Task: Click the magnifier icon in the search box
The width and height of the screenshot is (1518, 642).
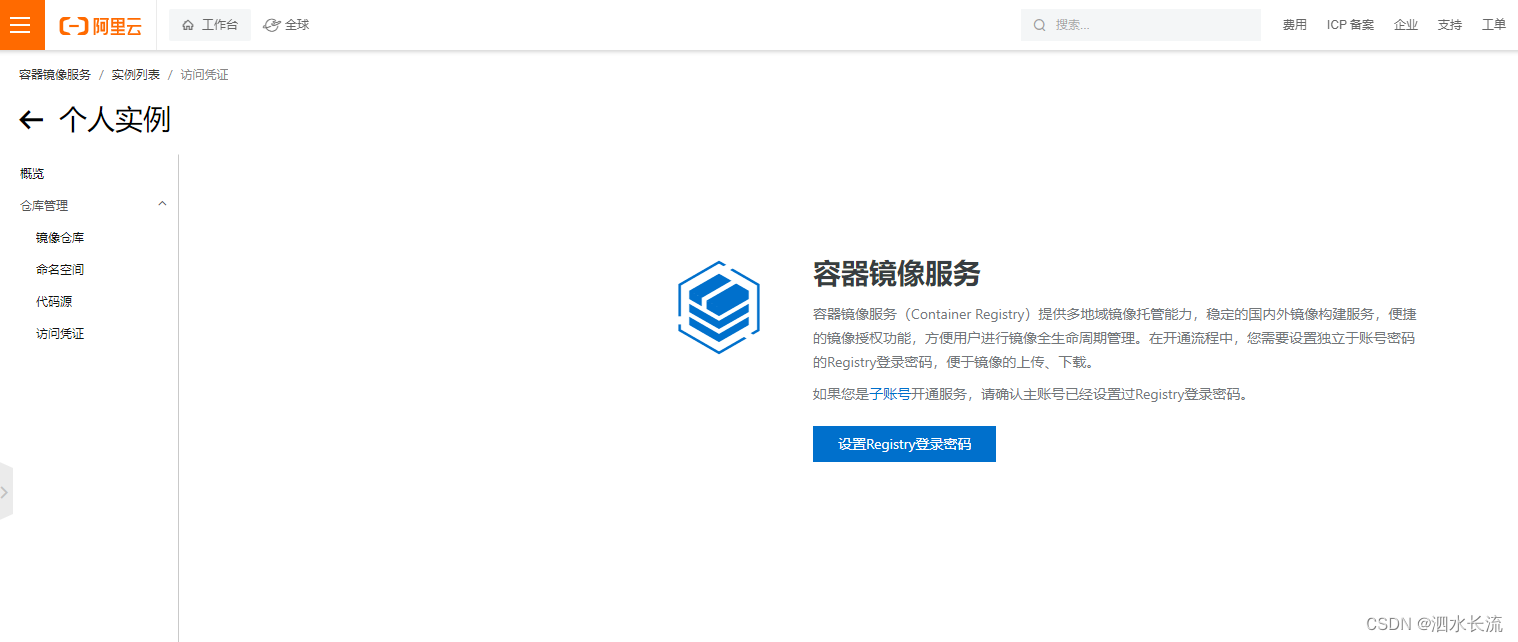Action: pyautogui.click(x=1040, y=25)
